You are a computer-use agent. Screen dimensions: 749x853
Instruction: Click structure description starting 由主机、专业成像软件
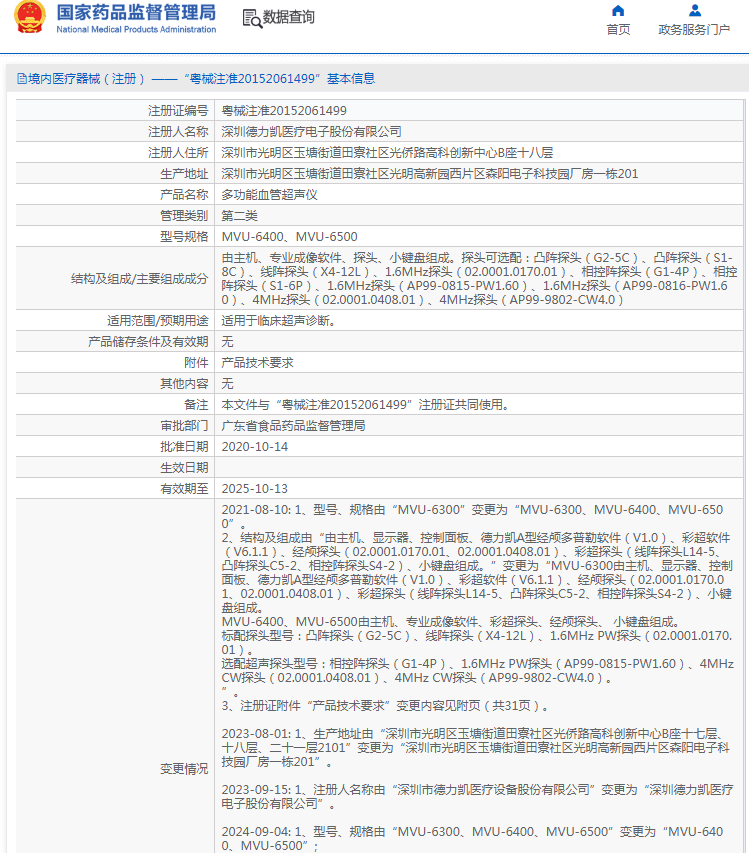tap(479, 279)
